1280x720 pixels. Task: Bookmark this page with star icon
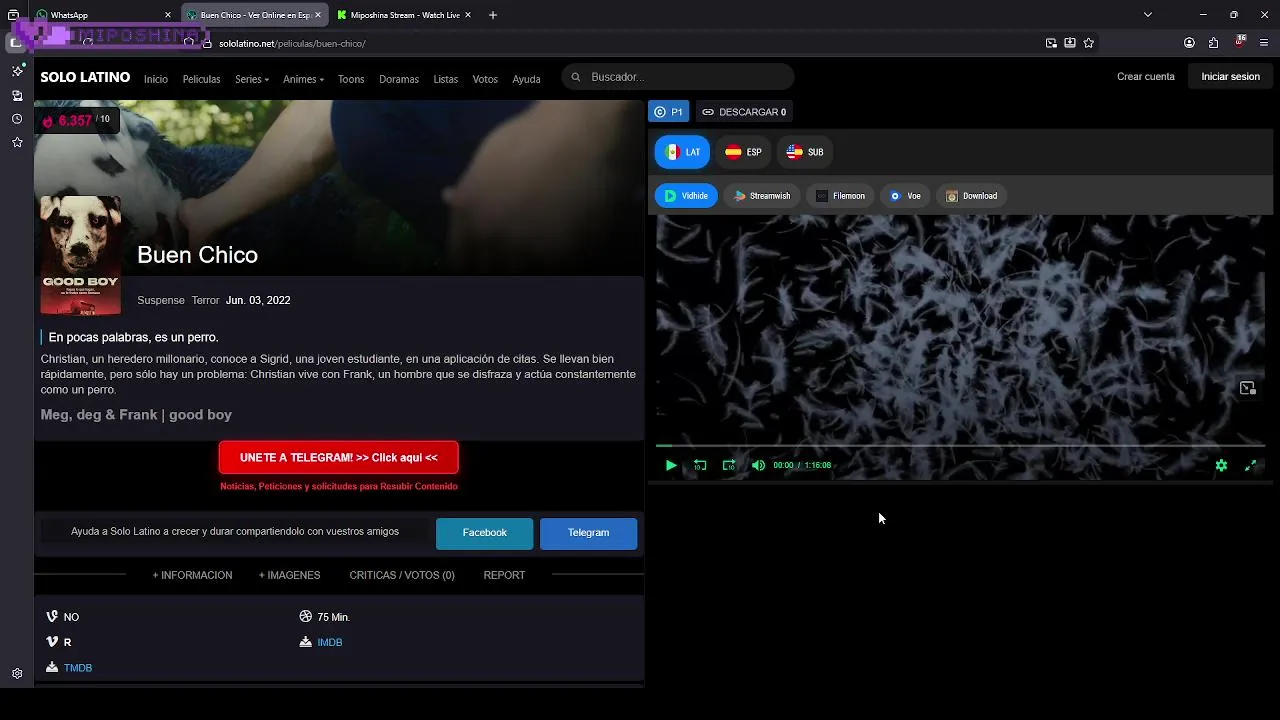(x=1089, y=43)
